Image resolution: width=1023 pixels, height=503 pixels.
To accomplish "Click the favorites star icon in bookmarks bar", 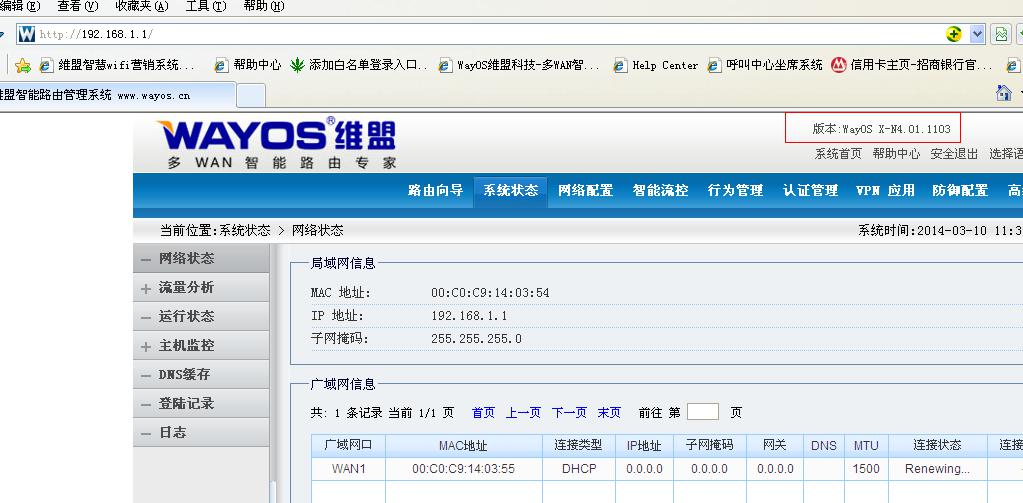I will [23, 65].
